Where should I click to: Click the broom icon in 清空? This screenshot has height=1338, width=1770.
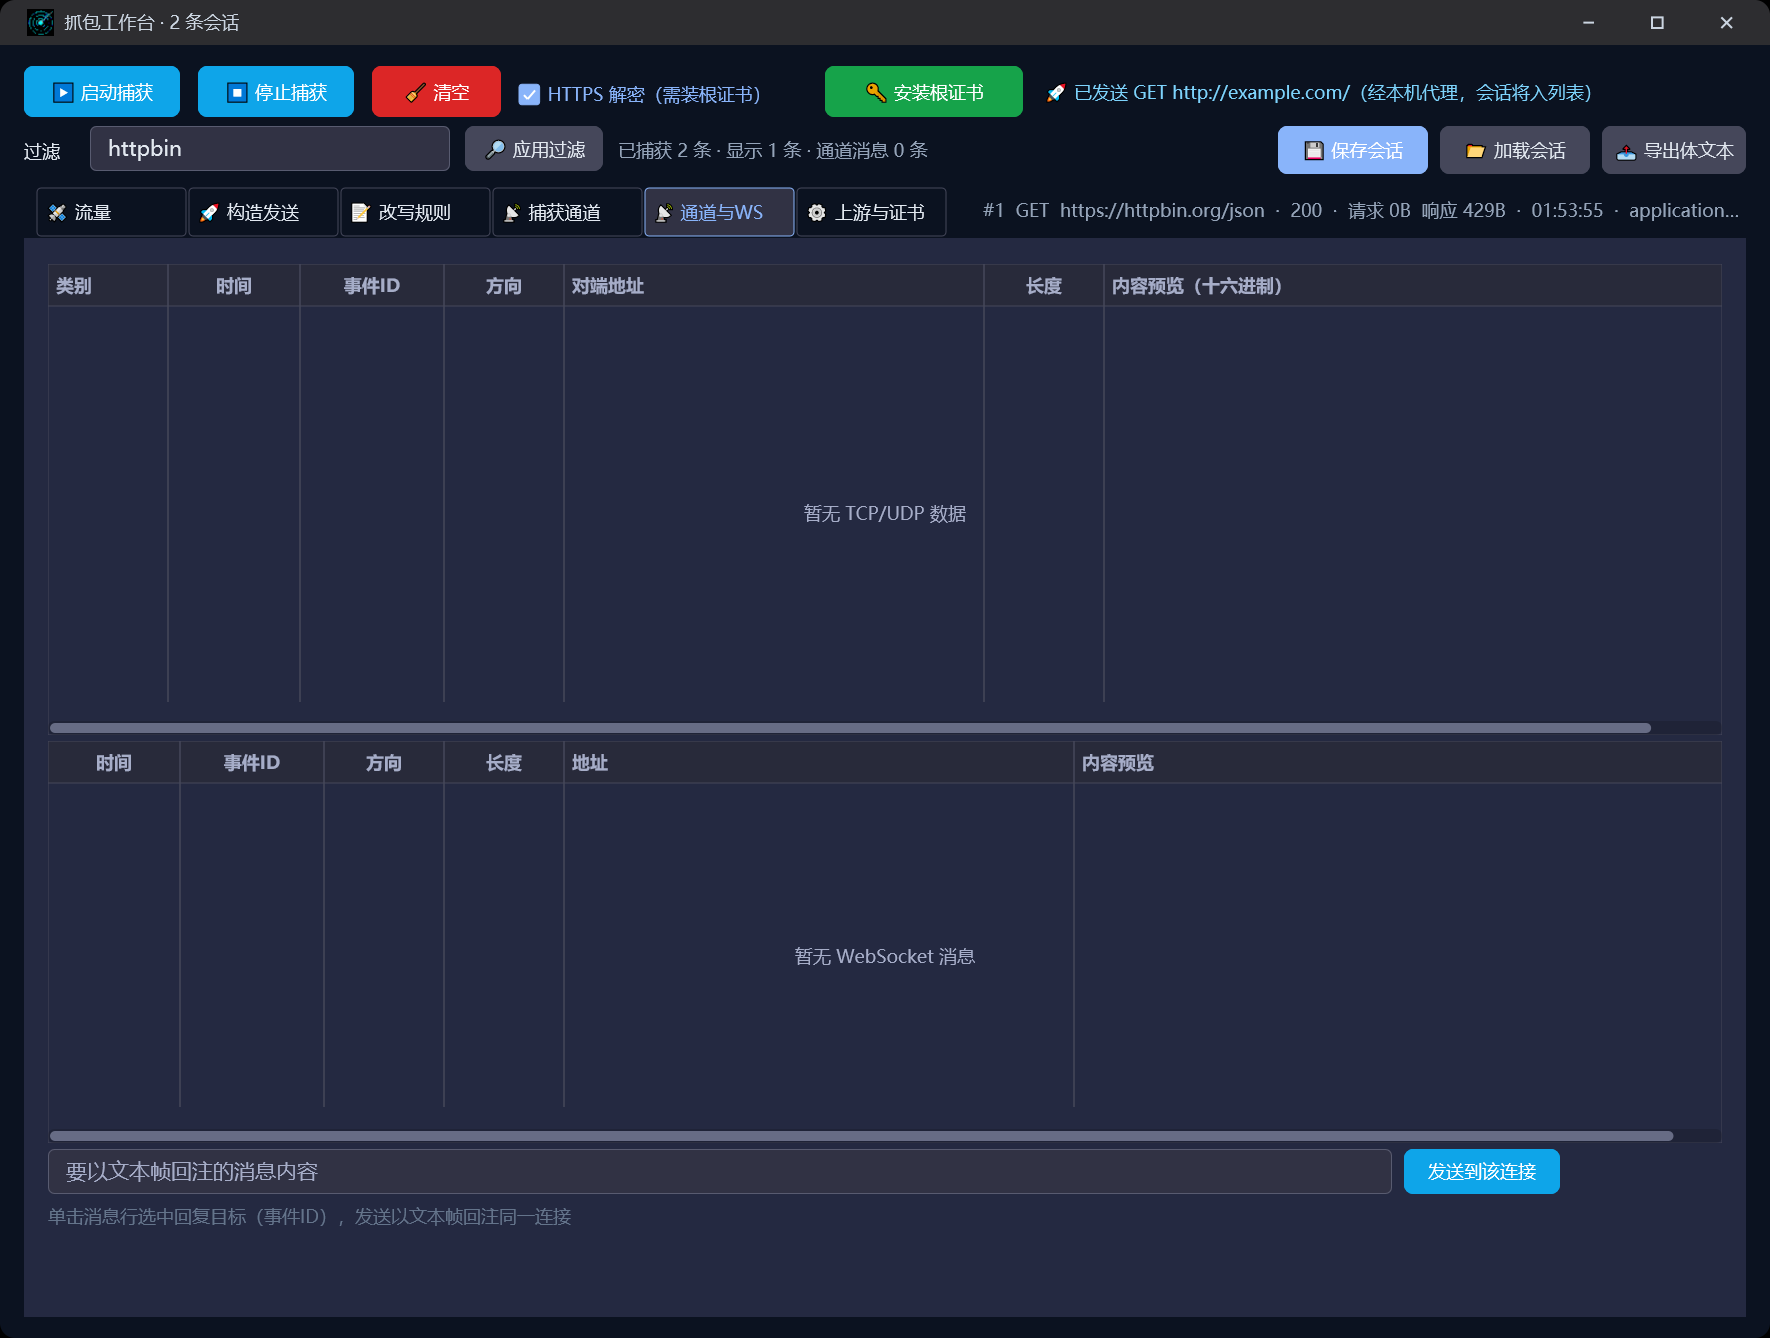416,93
